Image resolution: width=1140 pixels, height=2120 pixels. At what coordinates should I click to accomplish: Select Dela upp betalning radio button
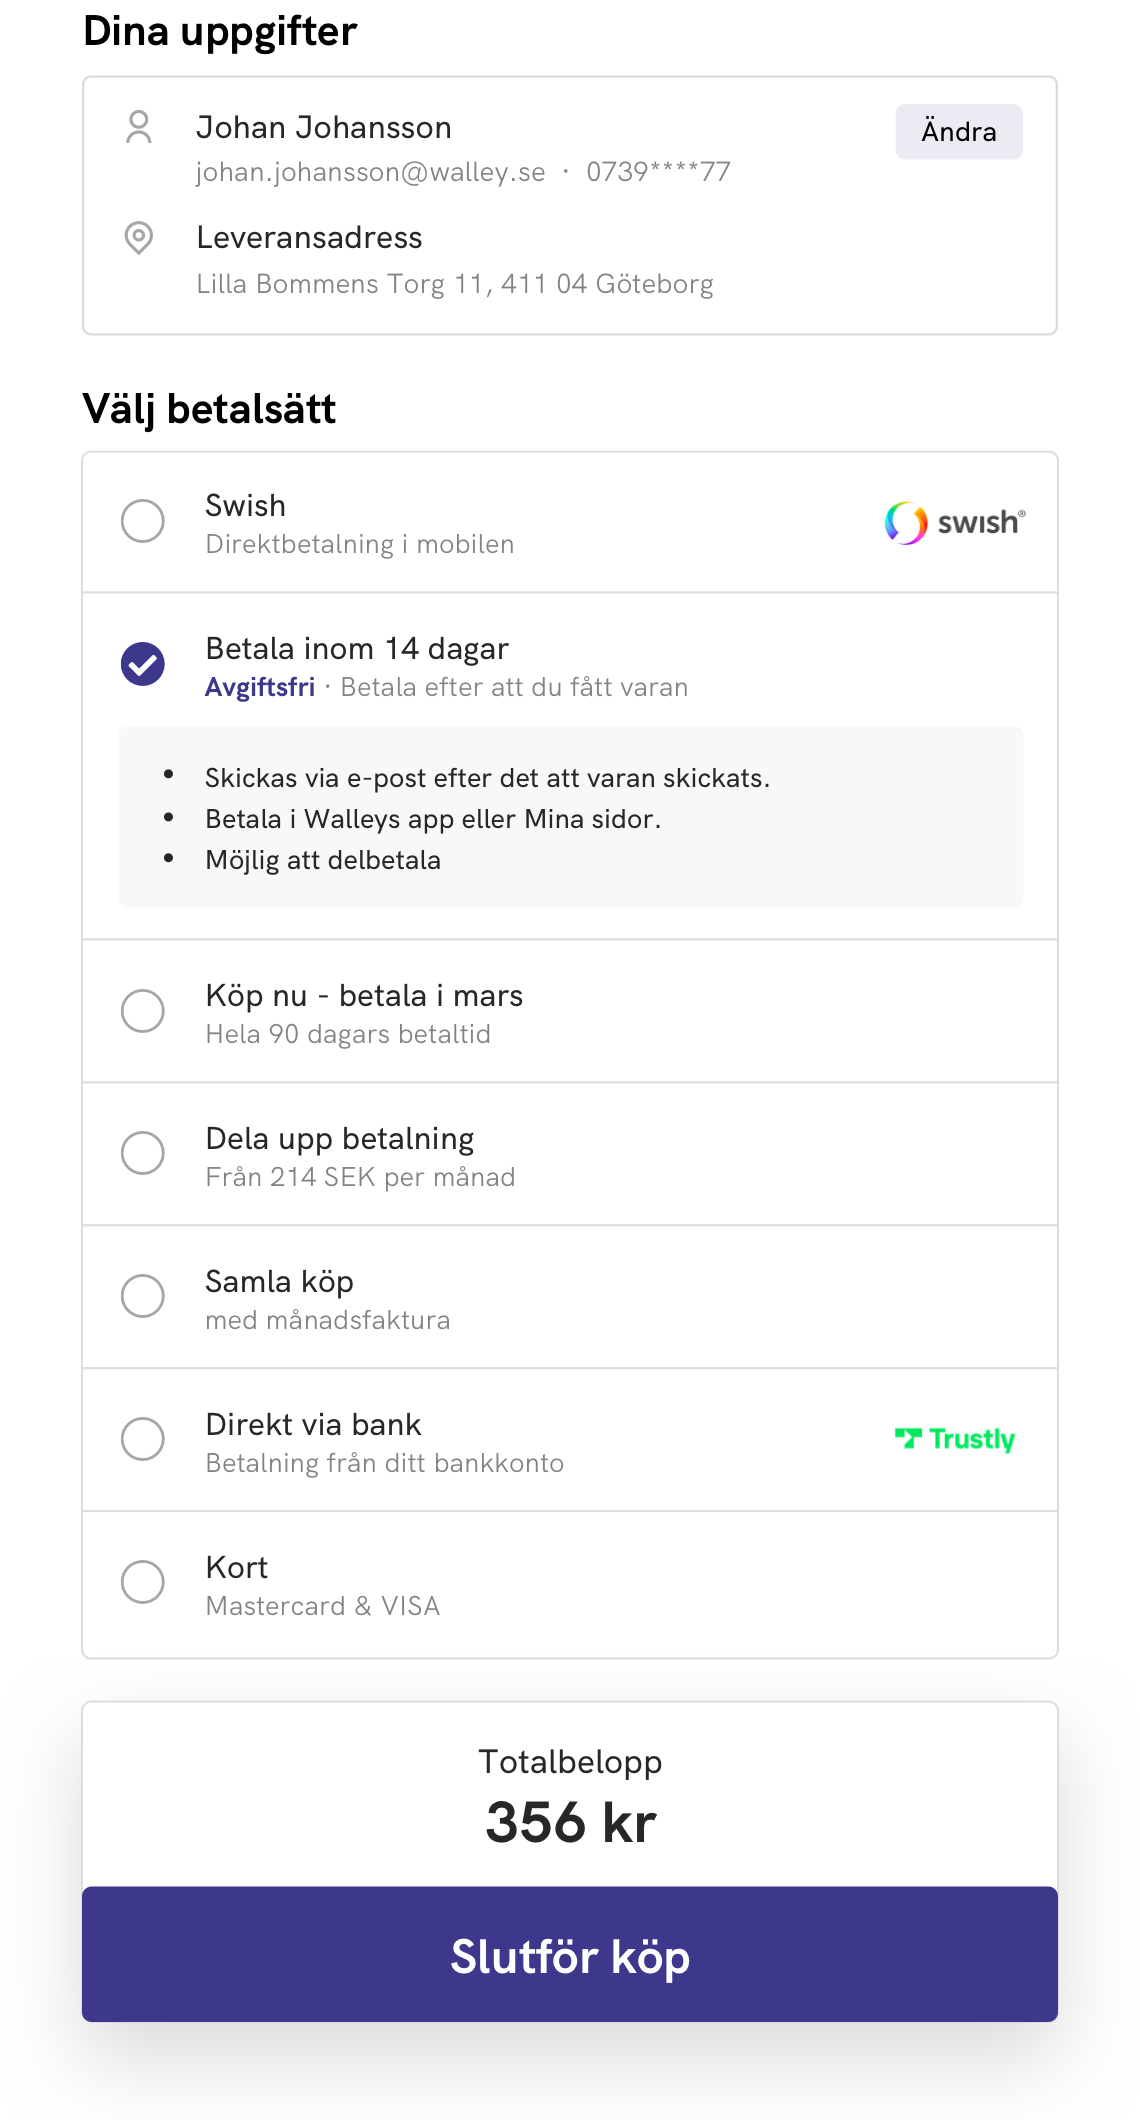pos(143,1153)
